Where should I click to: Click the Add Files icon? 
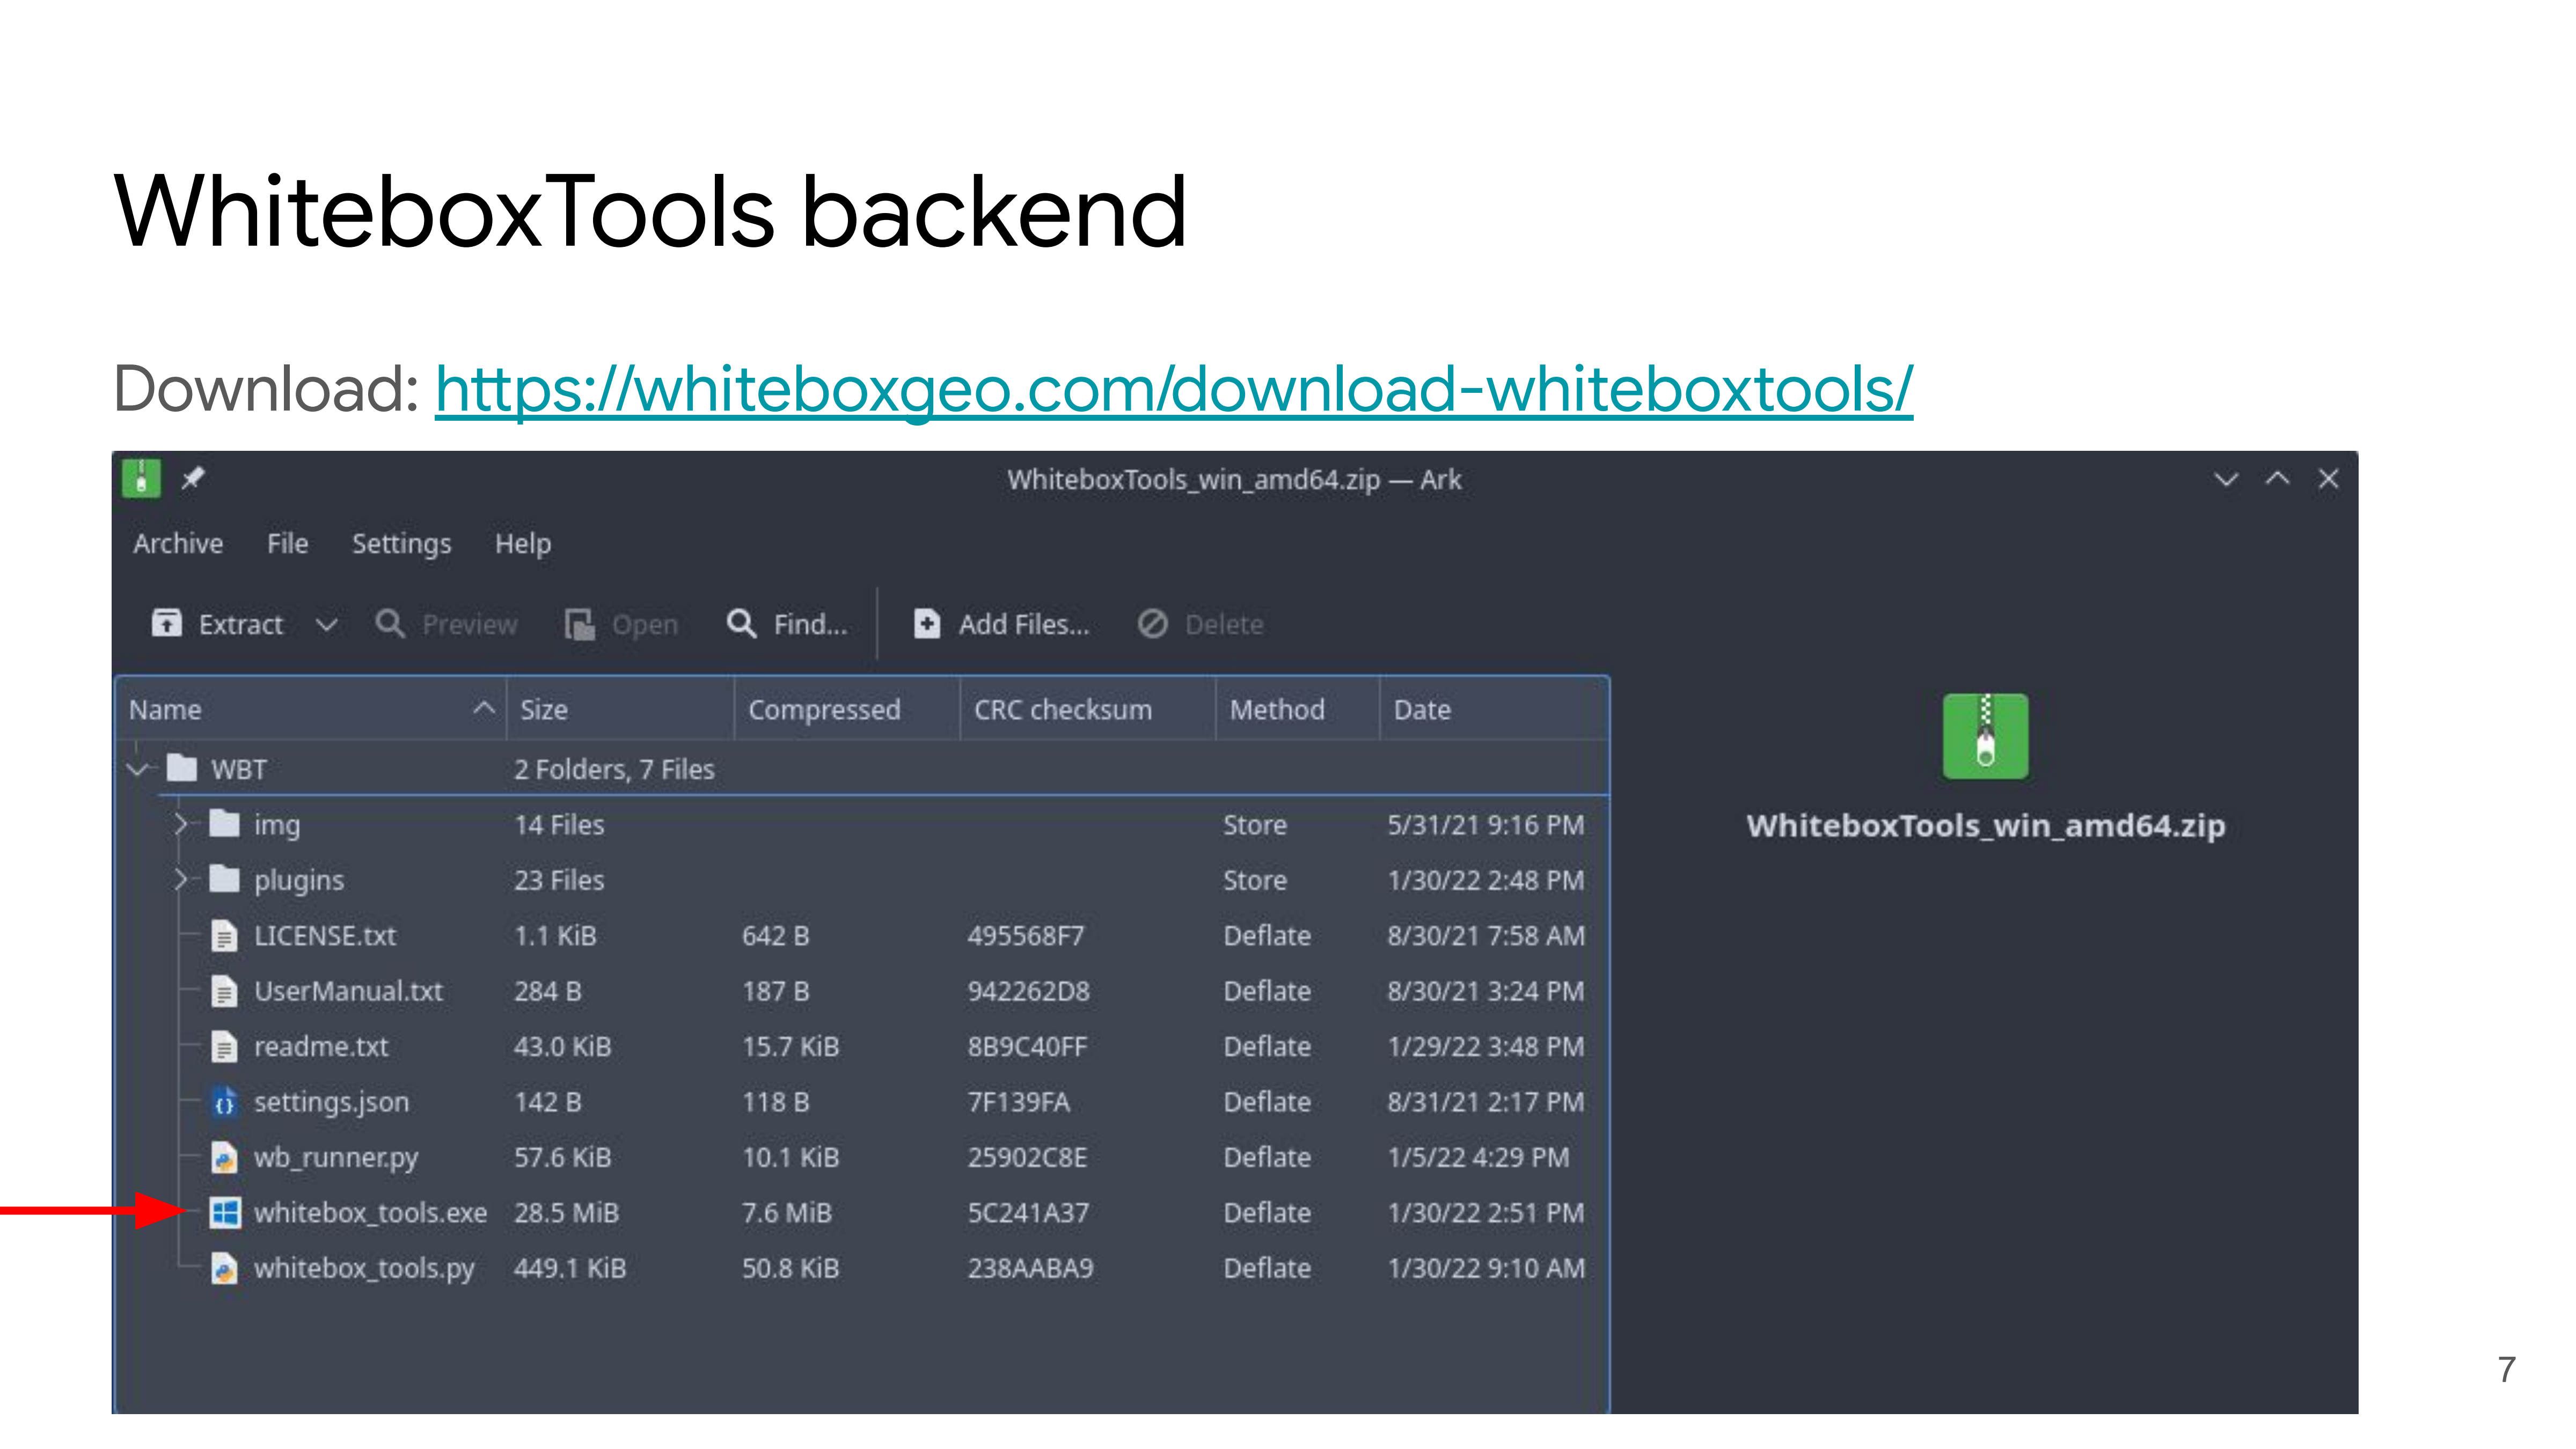pos(926,624)
